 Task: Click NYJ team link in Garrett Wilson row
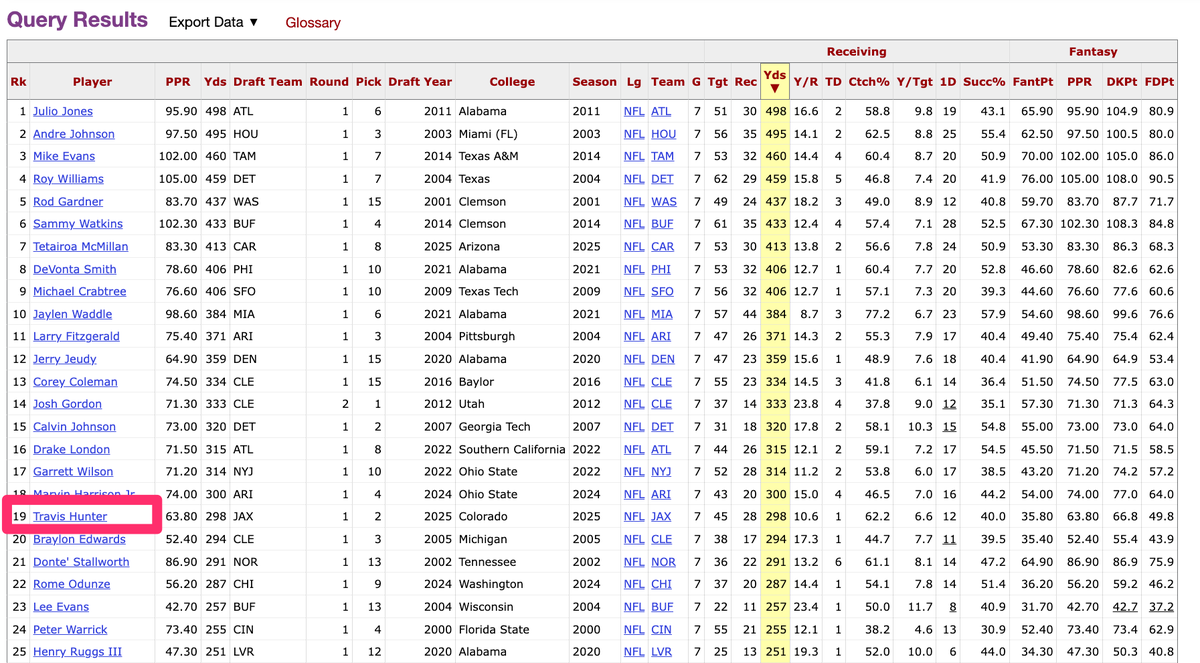point(662,471)
